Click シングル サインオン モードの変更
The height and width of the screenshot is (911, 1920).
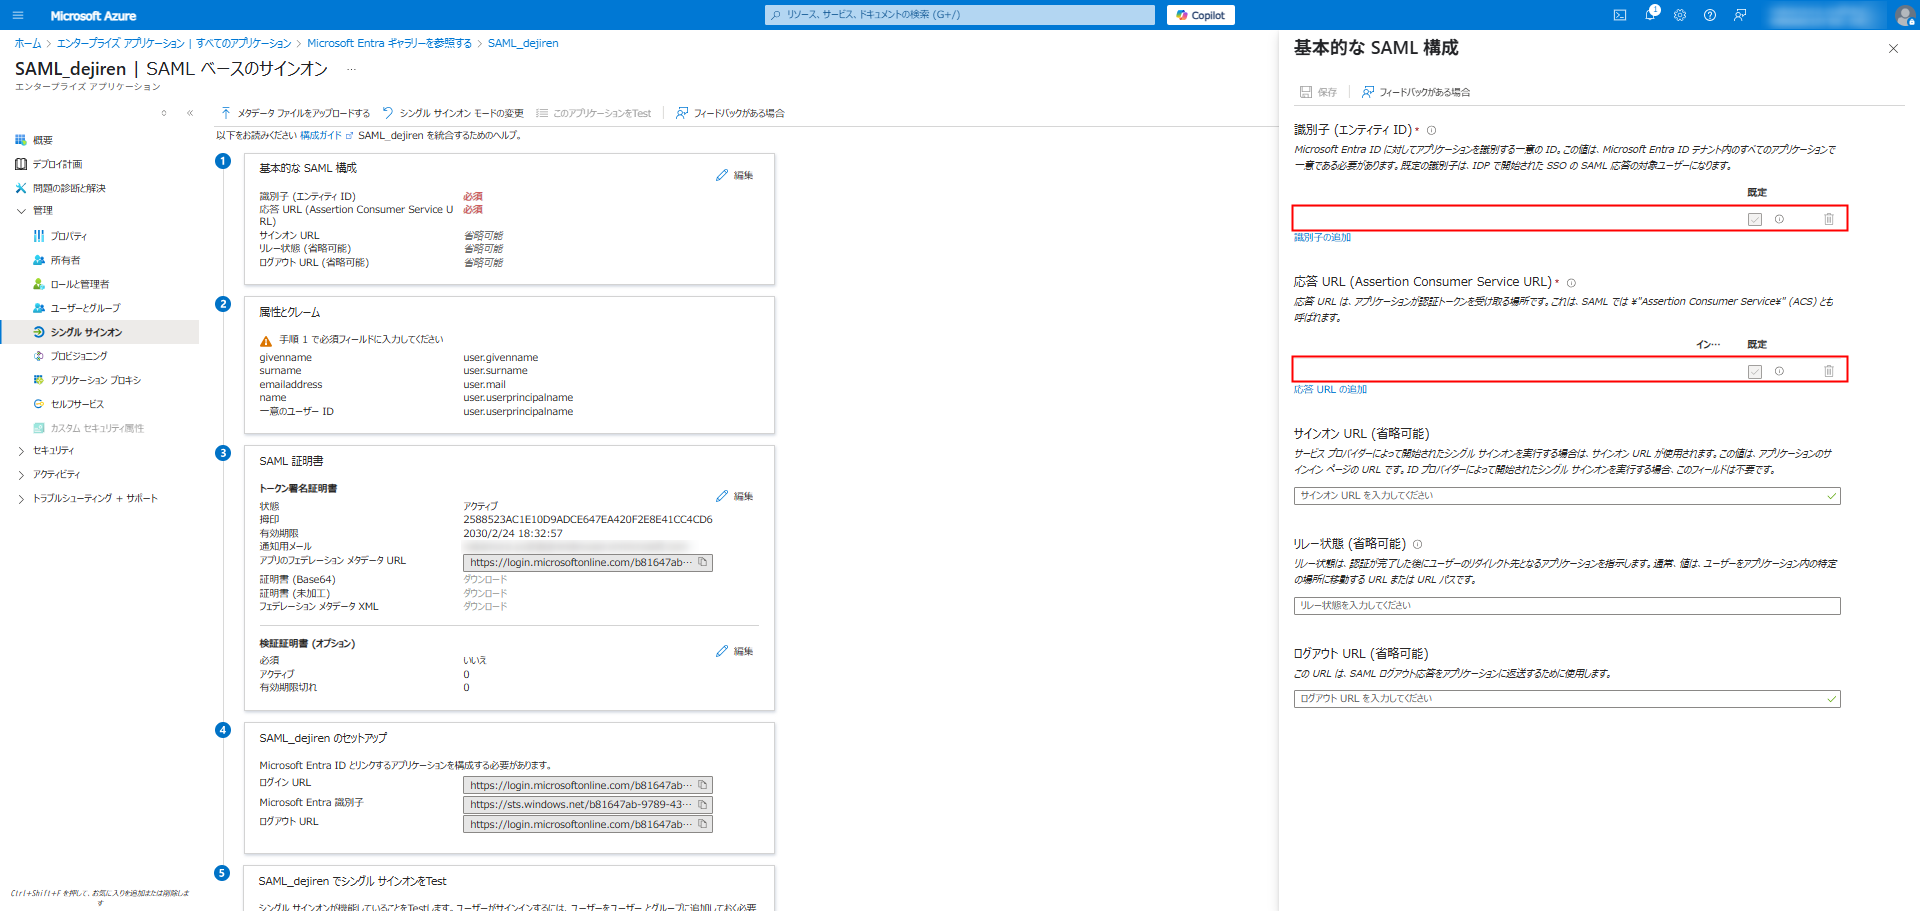pos(453,113)
